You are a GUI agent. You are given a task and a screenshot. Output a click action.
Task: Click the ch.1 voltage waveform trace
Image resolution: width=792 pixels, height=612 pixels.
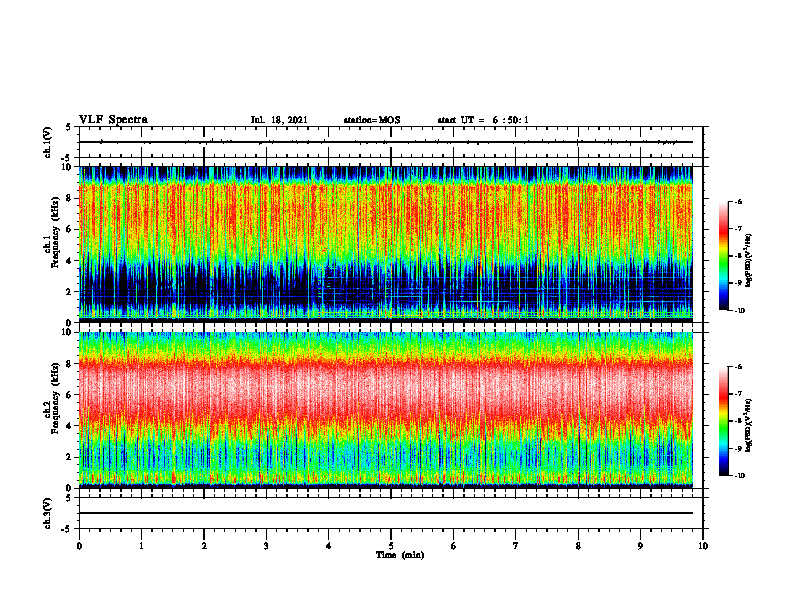click(x=386, y=142)
